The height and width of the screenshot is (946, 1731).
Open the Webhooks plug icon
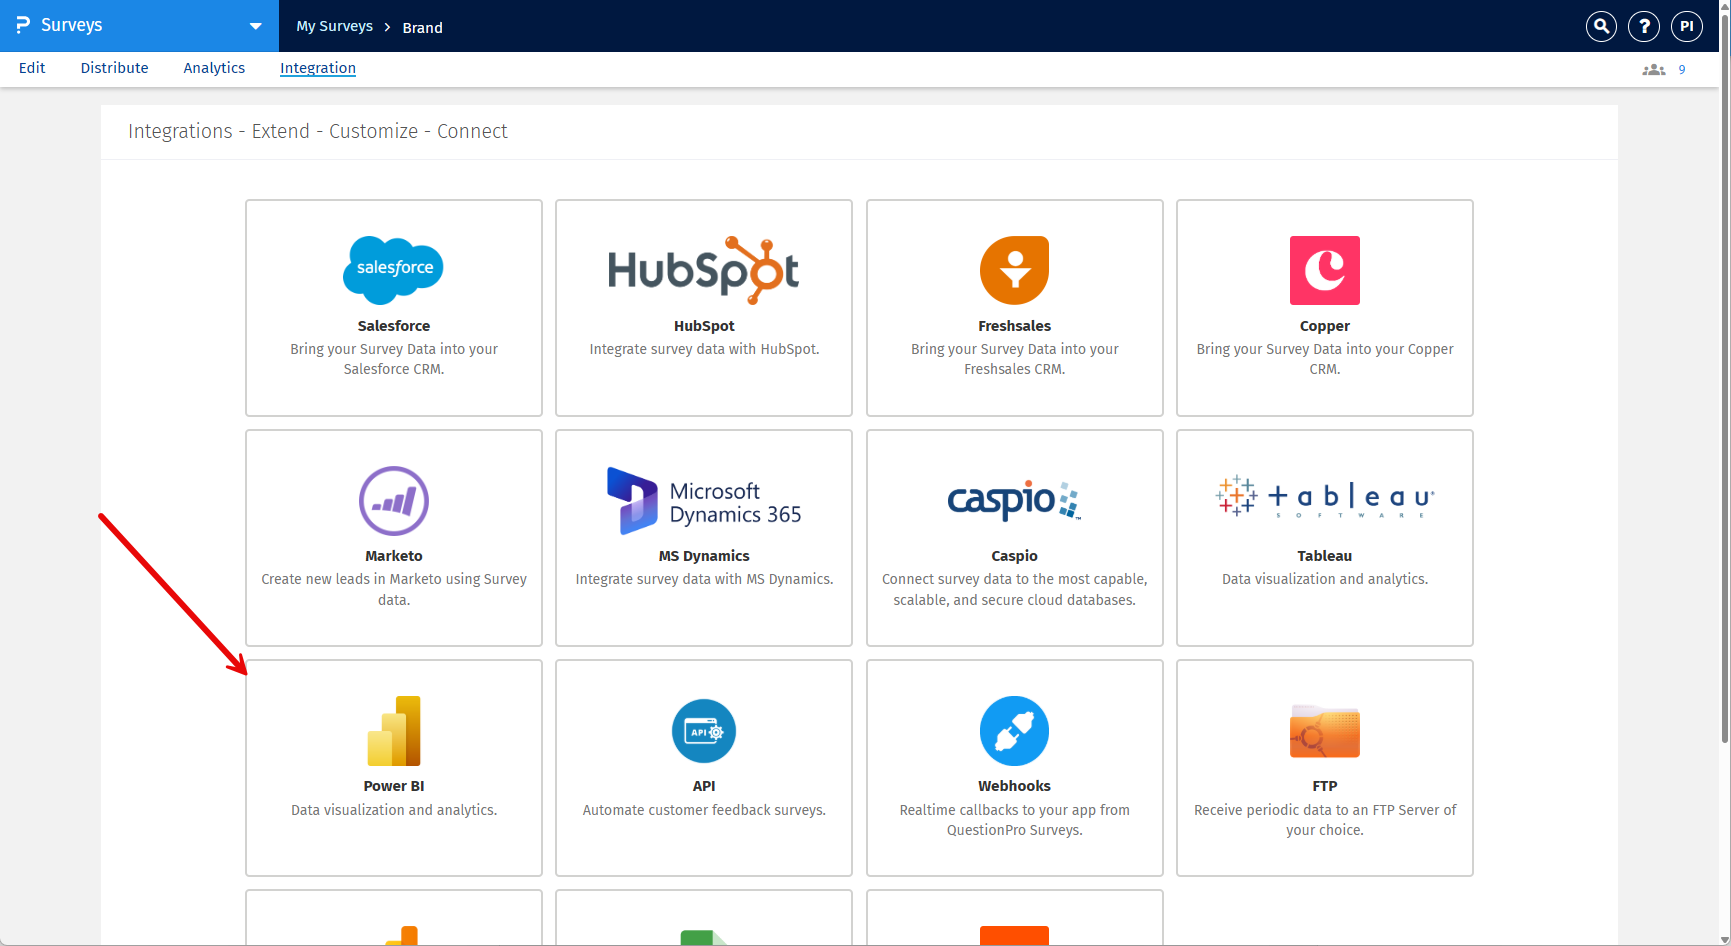click(1014, 731)
